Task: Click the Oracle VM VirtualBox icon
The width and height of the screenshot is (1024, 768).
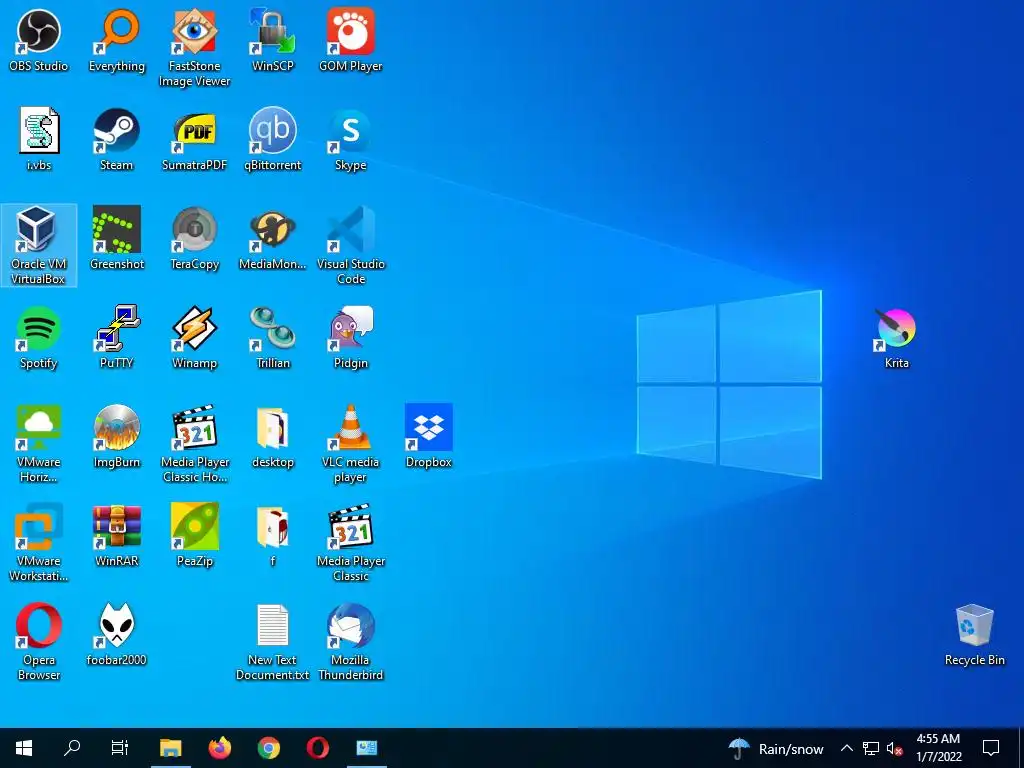Action: coord(39,246)
